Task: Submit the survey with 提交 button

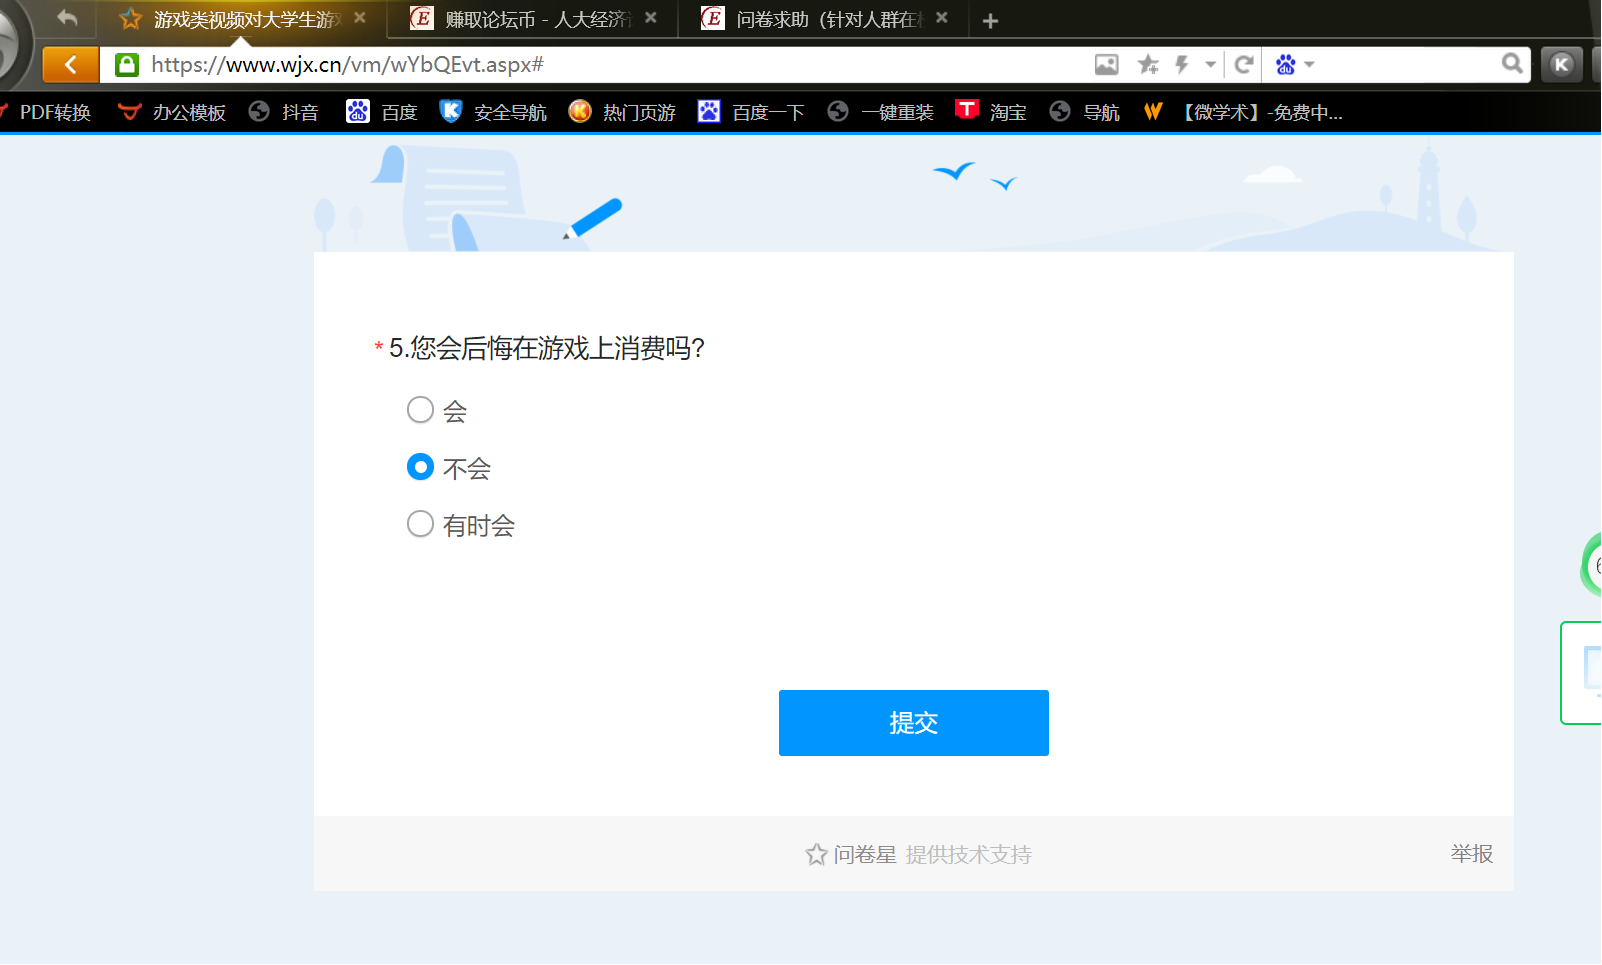Action: coord(914,723)
